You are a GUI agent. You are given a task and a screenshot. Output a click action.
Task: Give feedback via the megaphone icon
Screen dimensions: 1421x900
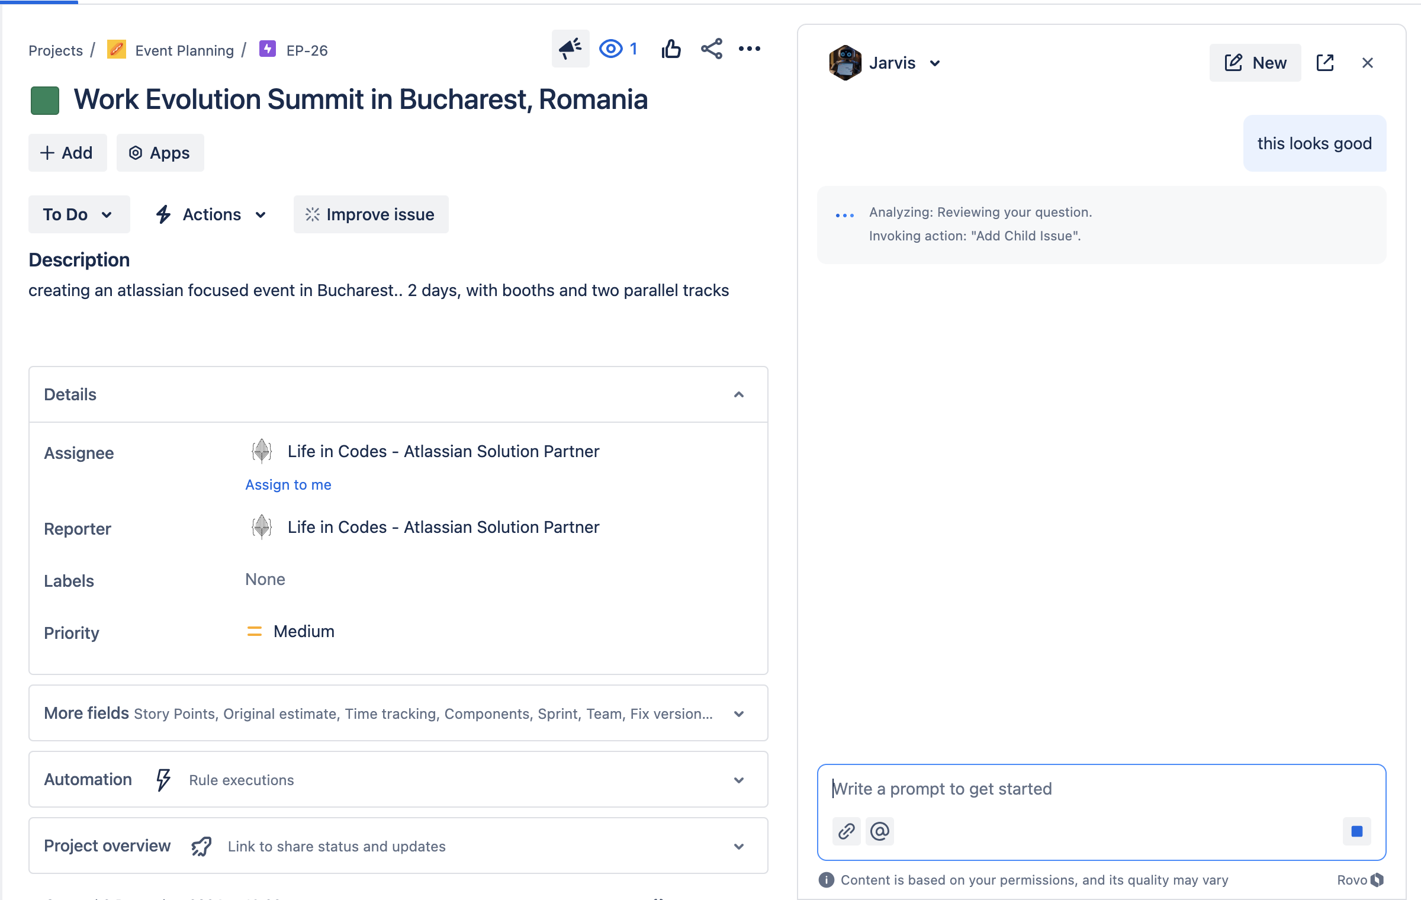coord(570,48)
